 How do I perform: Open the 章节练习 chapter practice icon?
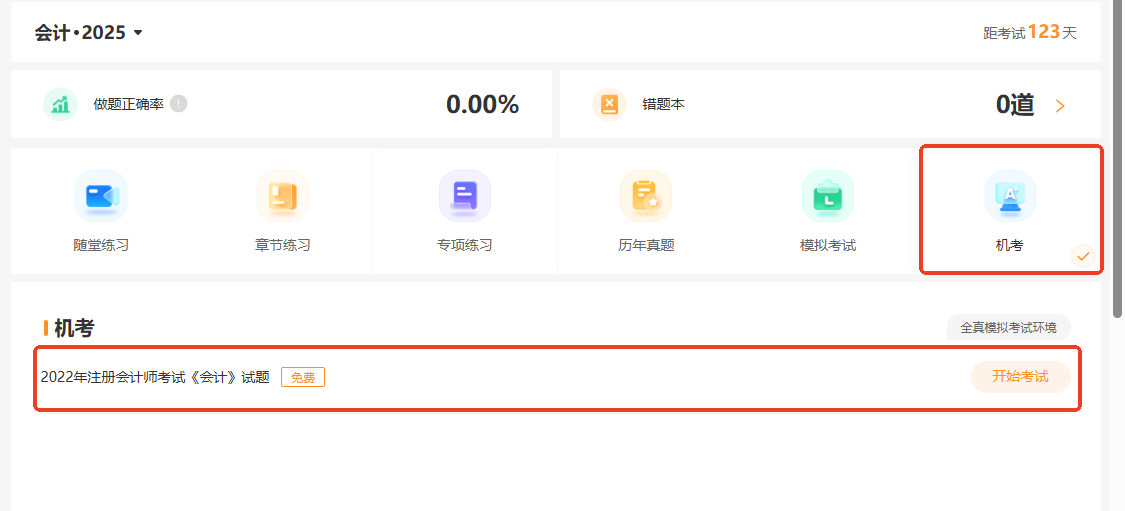(x=283, y=196)
